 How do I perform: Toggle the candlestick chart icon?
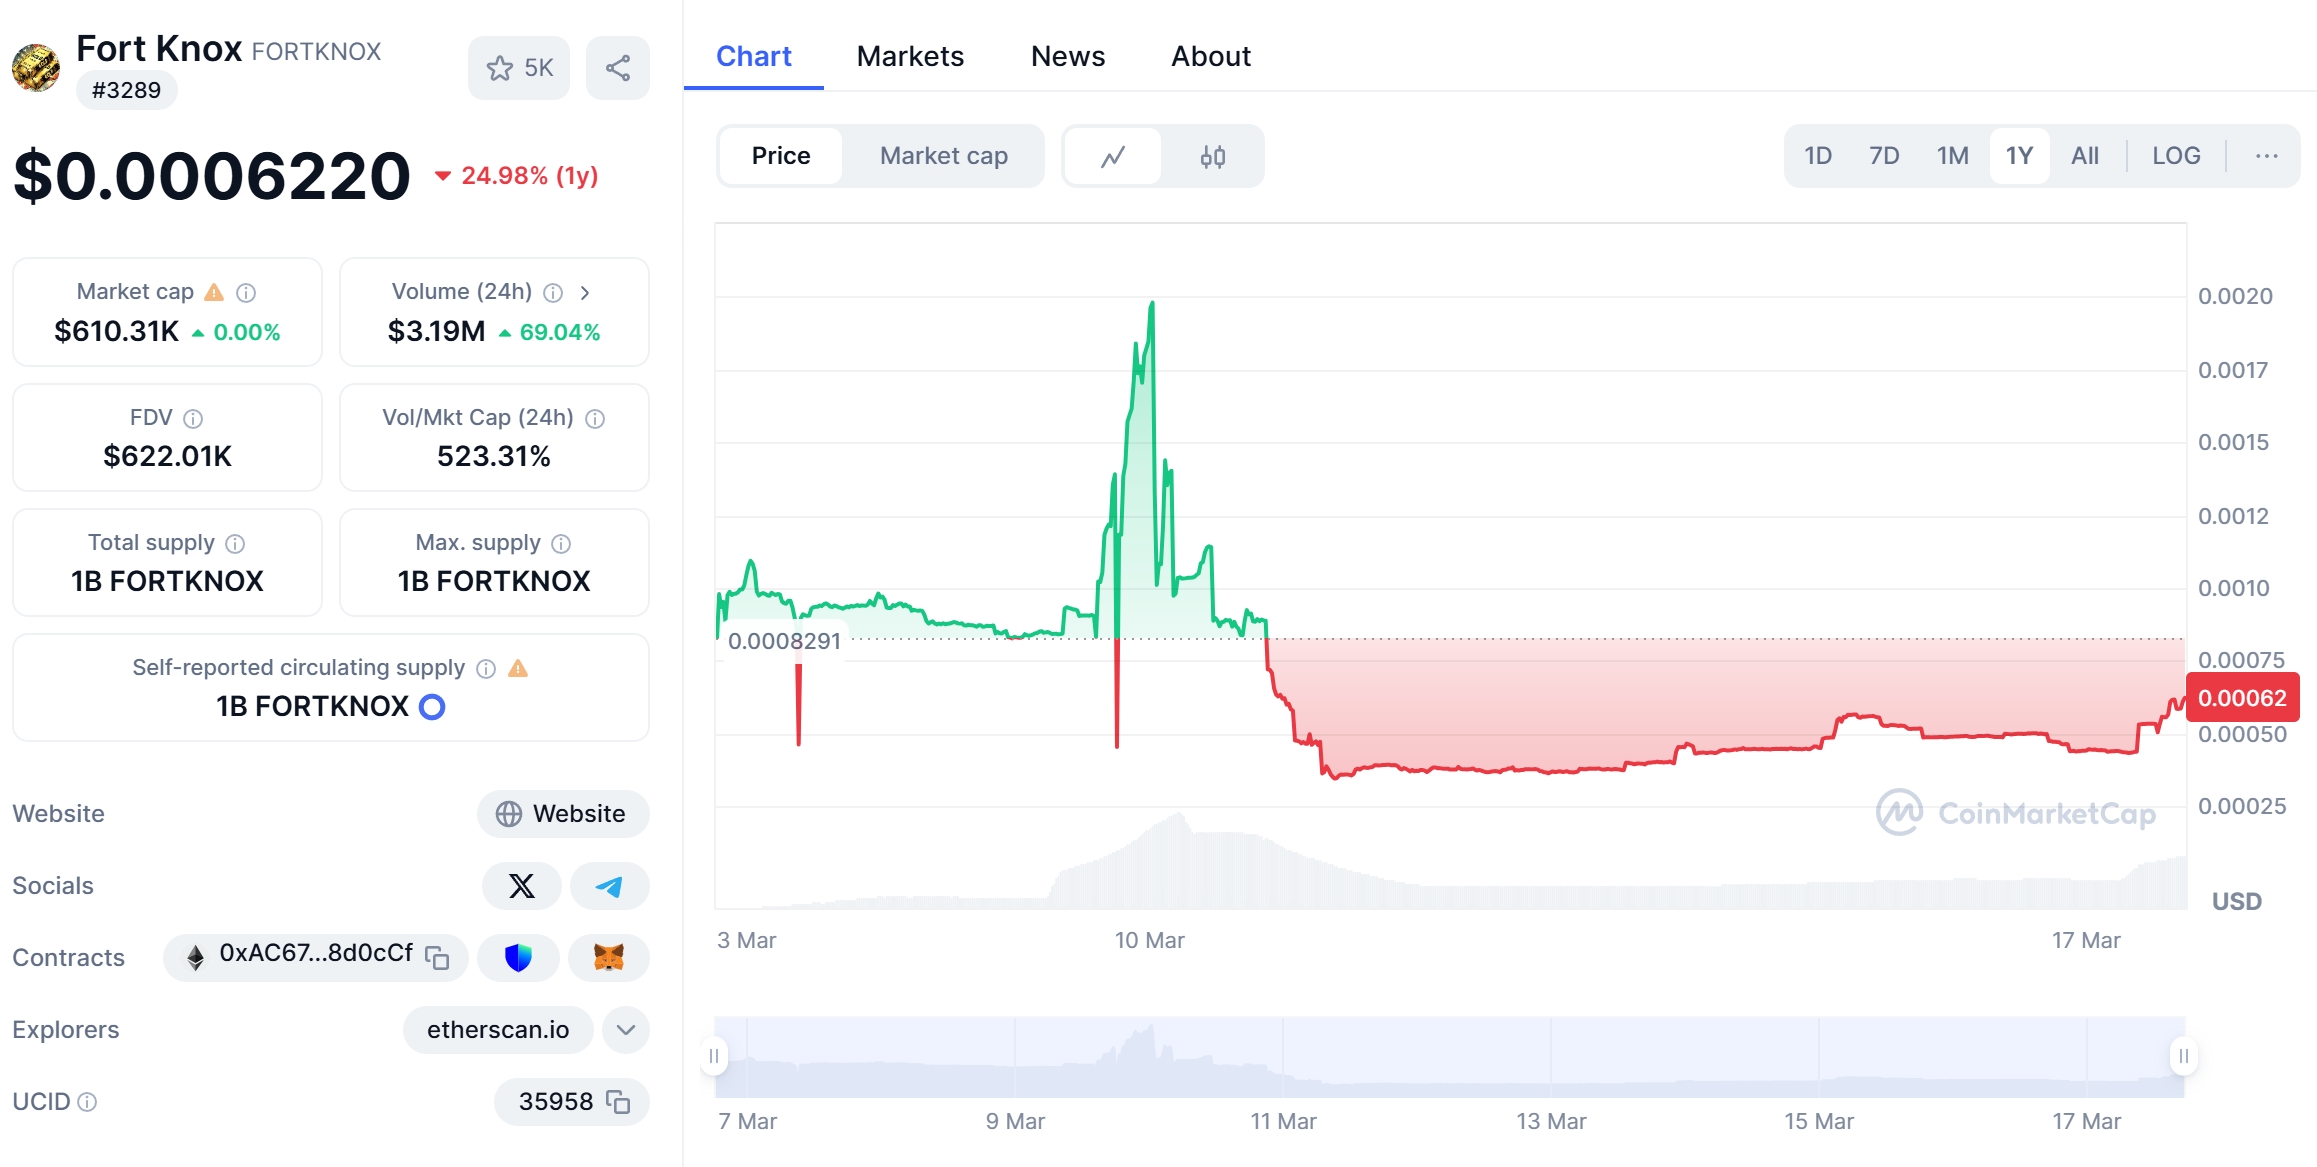pyautogui.click(x=1214, y=155)
